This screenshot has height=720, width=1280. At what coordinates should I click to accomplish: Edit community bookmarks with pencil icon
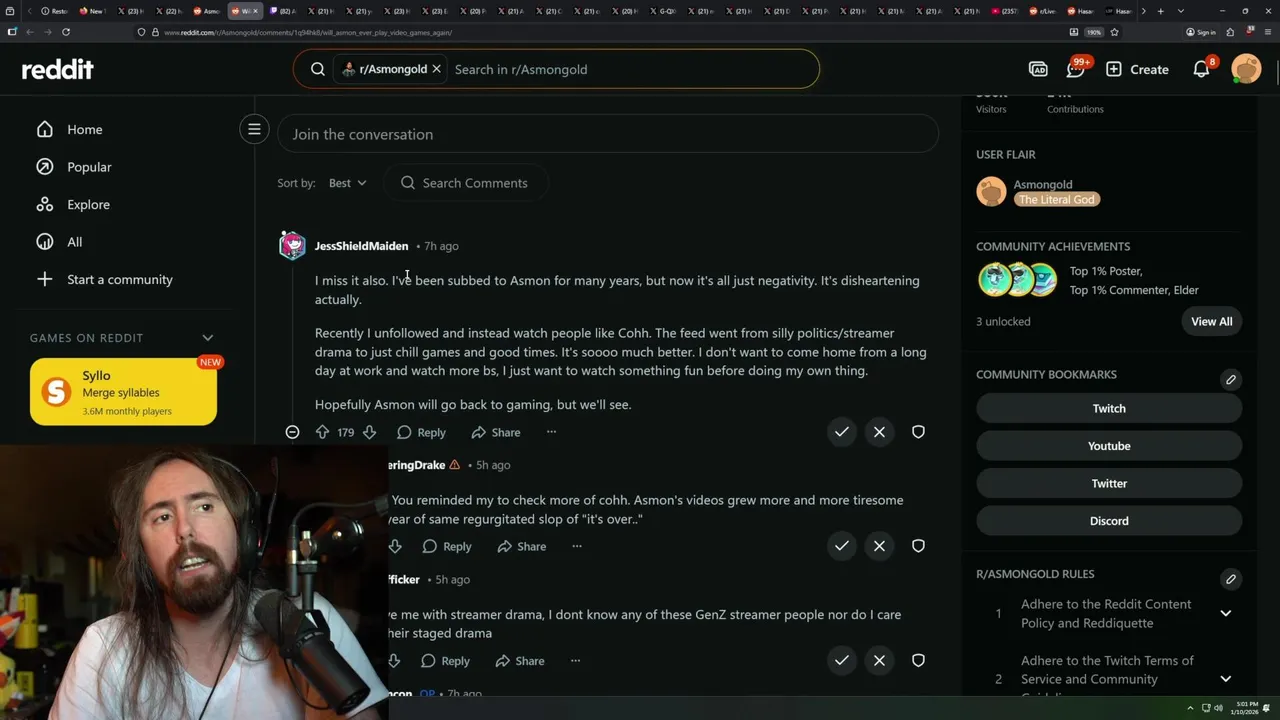(1231, 379)
